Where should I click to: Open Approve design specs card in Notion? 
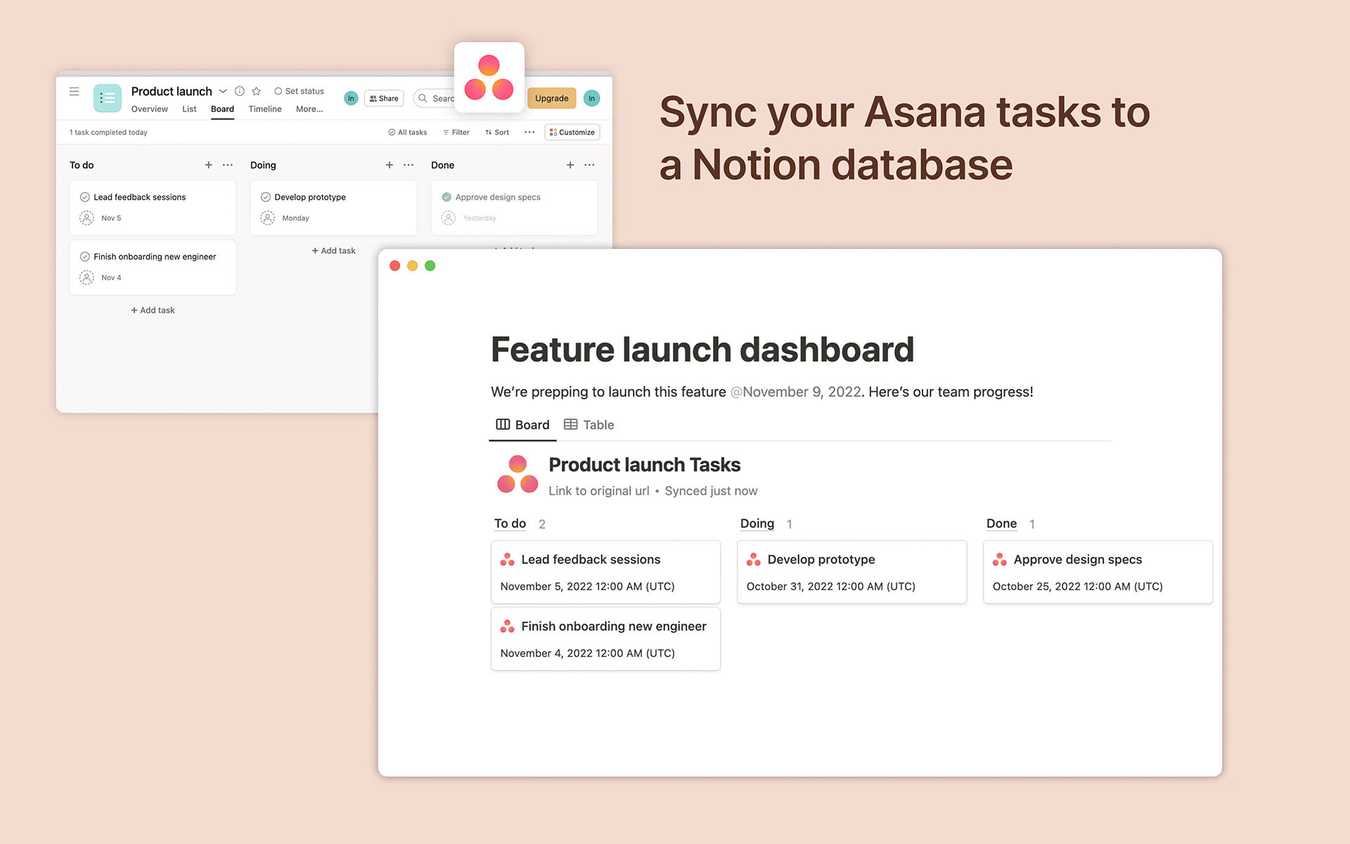click(x=1098, y=572)
